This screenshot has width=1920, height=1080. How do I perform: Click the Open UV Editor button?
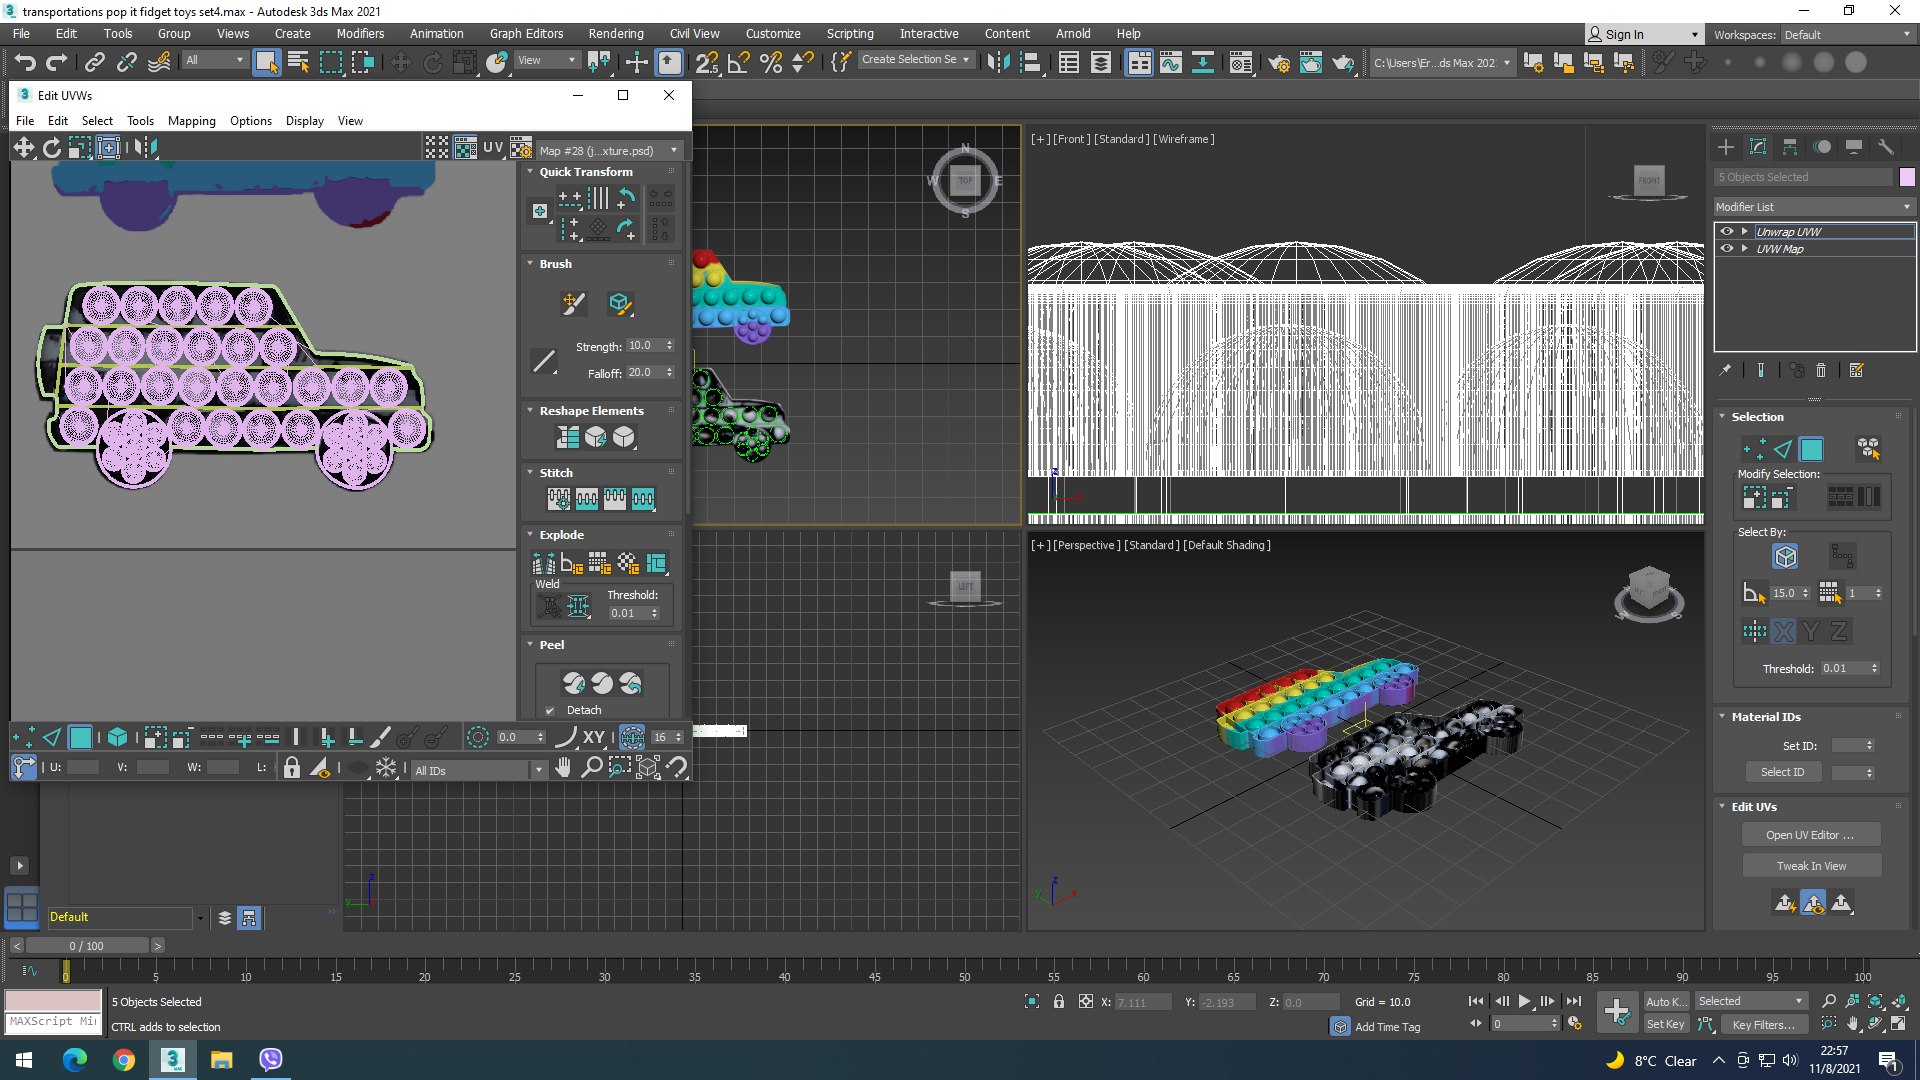[1809, 835]
